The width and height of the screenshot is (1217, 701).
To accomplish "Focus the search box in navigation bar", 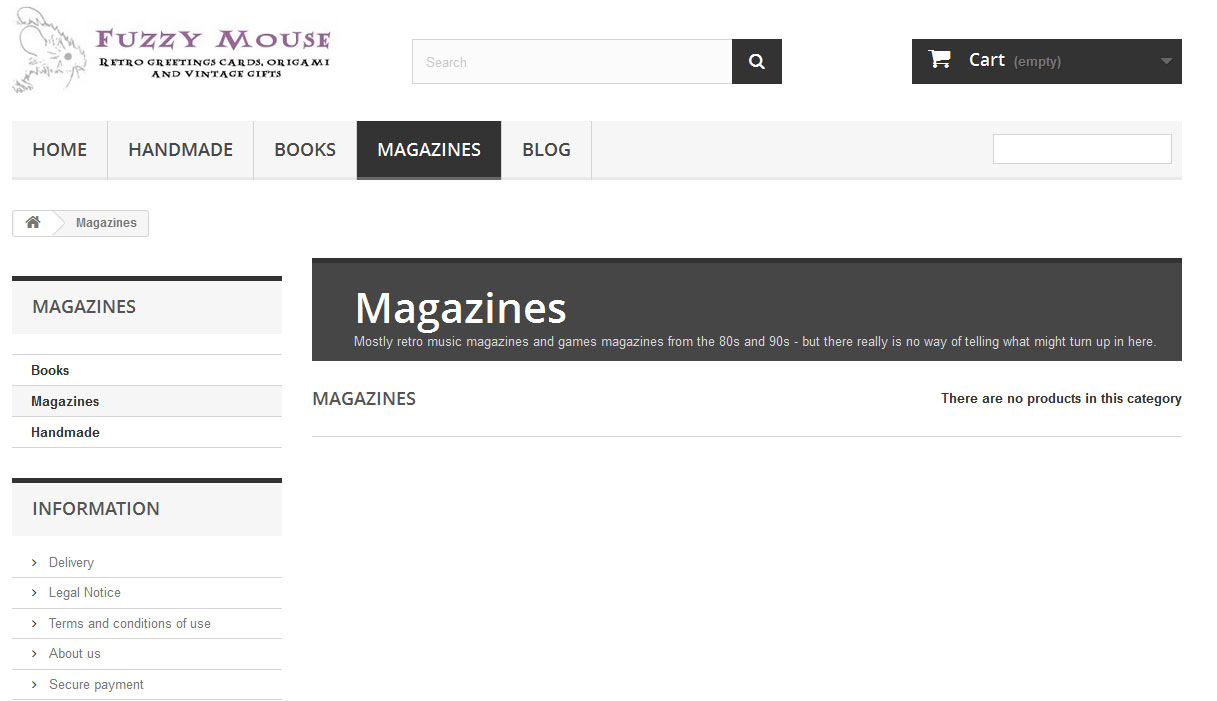I will pyautogui.click(x=1082, y=149).
